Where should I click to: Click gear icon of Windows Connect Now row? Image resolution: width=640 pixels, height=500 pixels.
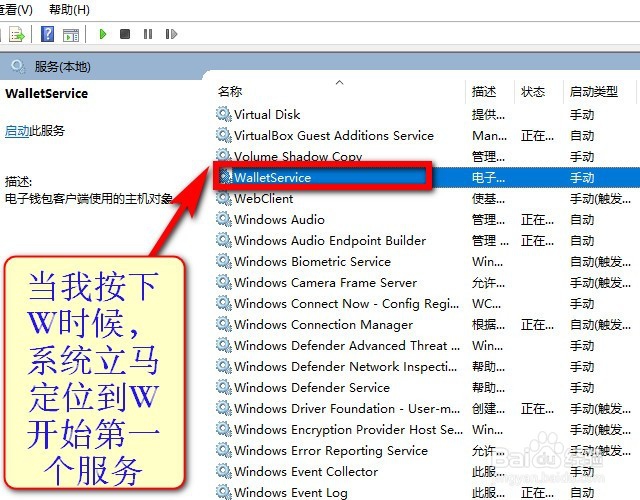224,303
